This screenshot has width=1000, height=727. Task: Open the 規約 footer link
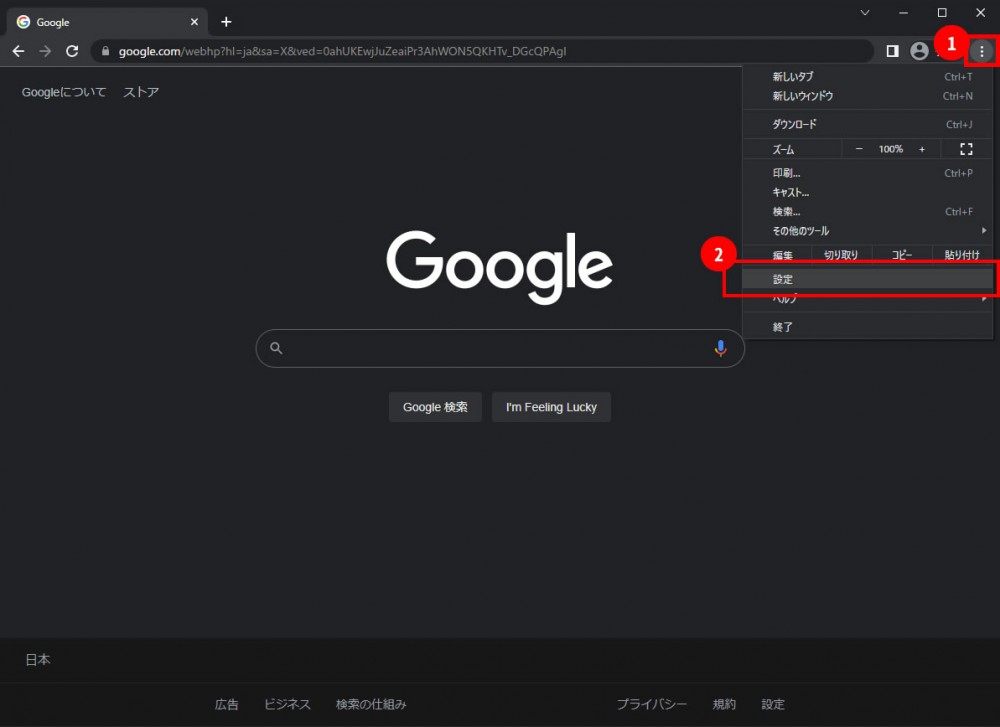724,705
